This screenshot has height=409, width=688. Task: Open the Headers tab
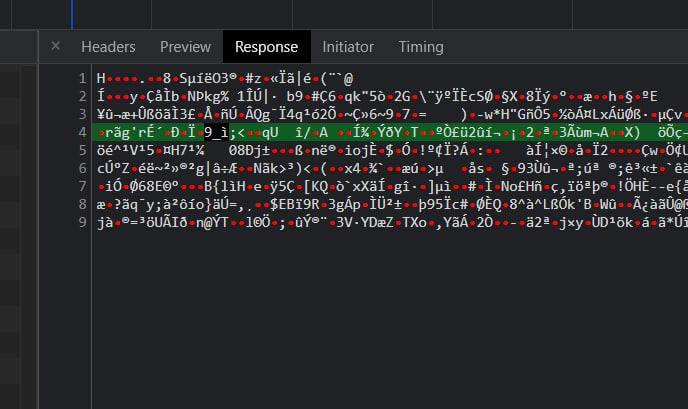(108, 47)
